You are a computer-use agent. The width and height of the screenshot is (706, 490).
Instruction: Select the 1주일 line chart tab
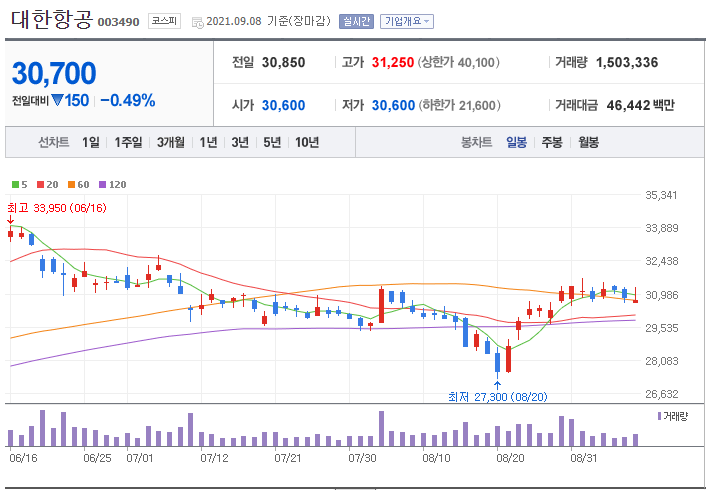click(x=128, y=143)
